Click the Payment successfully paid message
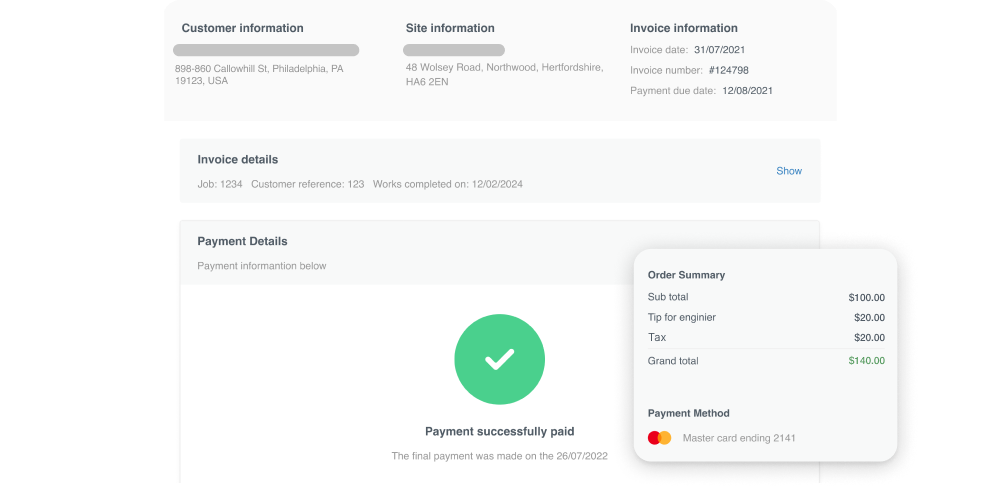 click(x=499, y=432)
